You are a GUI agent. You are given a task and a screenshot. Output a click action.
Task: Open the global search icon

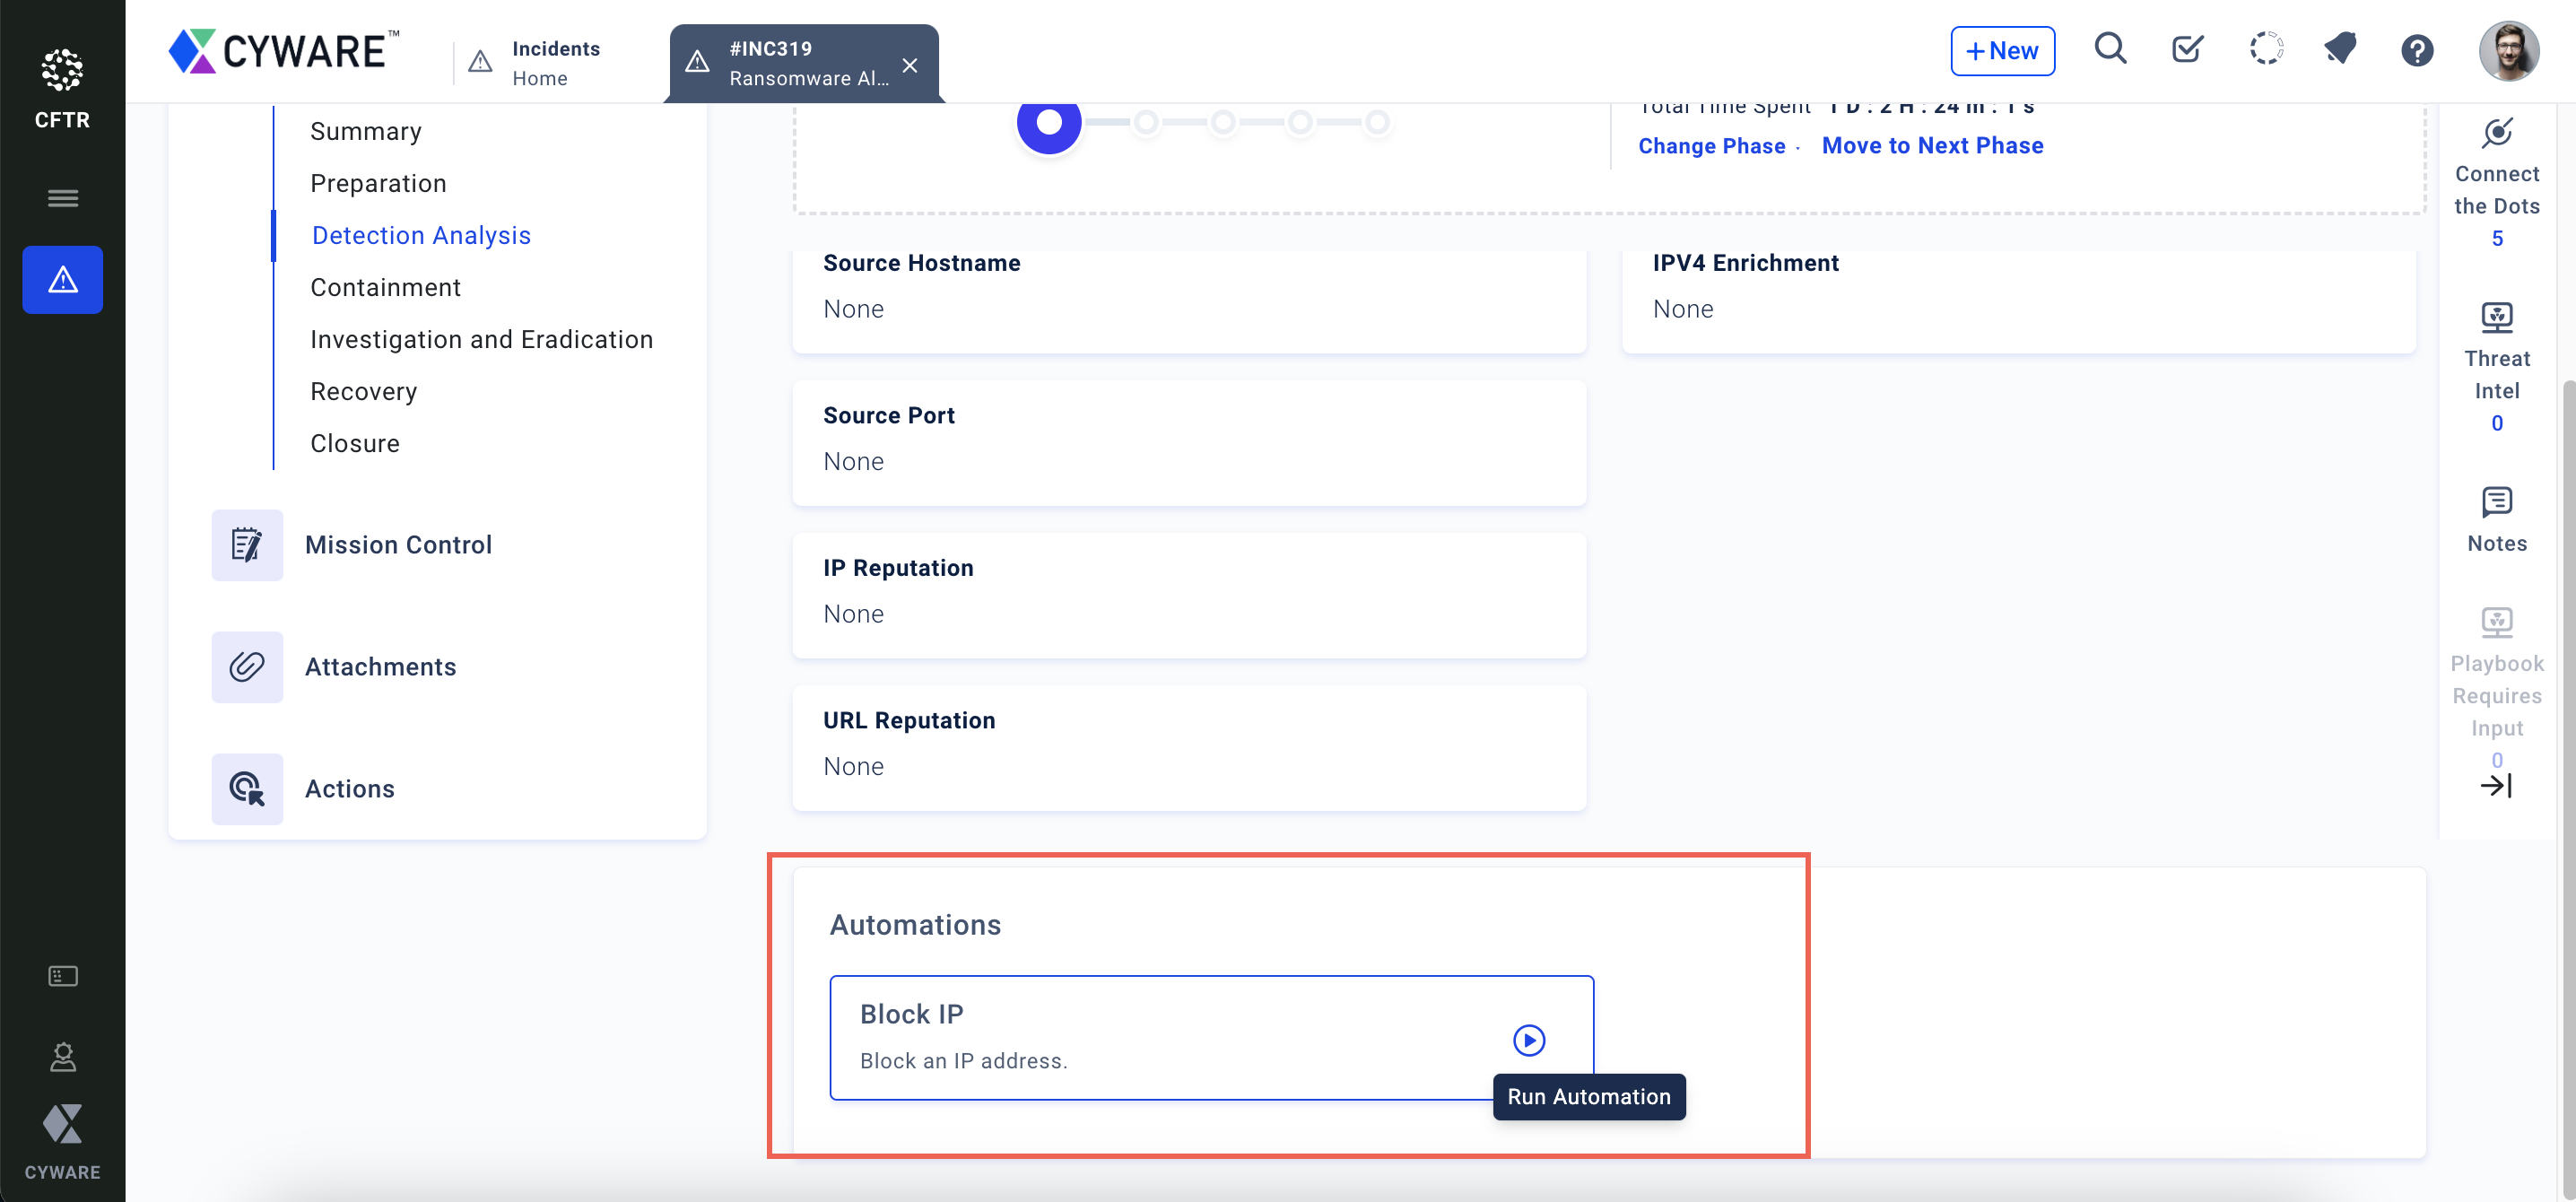[x=2109, y=49]
